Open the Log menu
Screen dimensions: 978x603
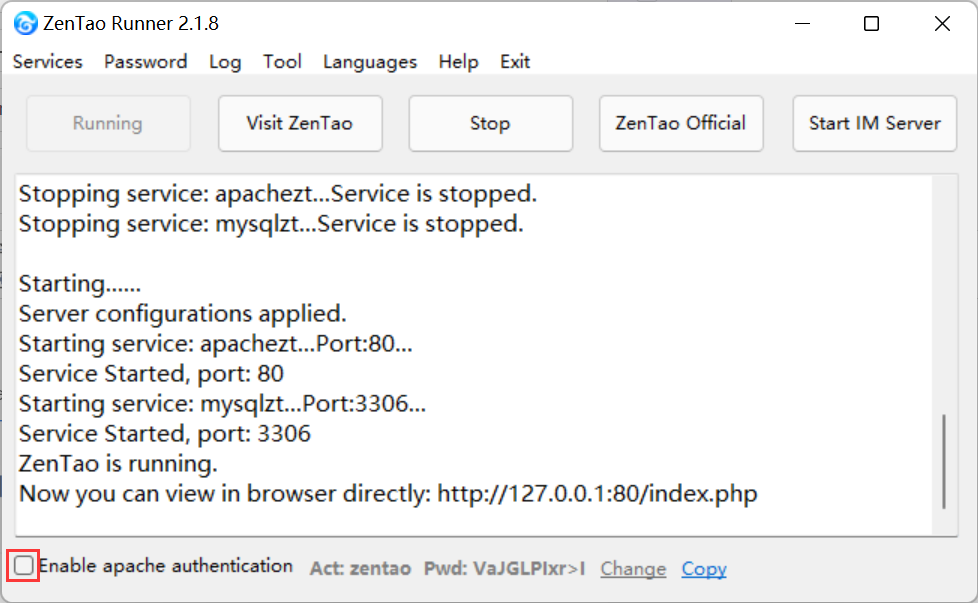(x=225, y=62)
